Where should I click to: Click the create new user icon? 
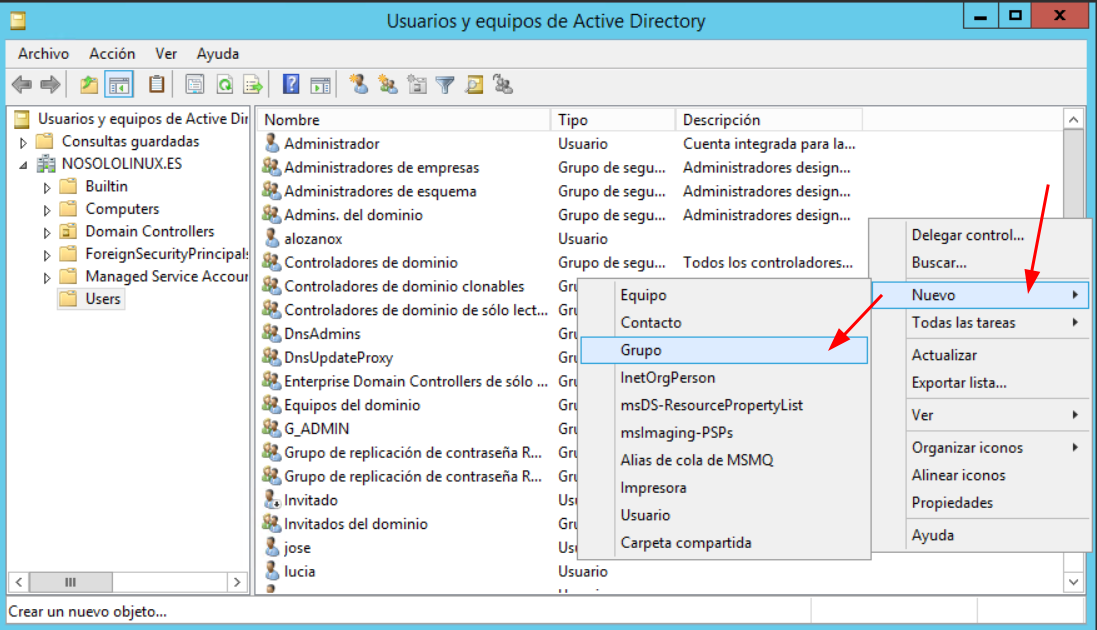359,85
